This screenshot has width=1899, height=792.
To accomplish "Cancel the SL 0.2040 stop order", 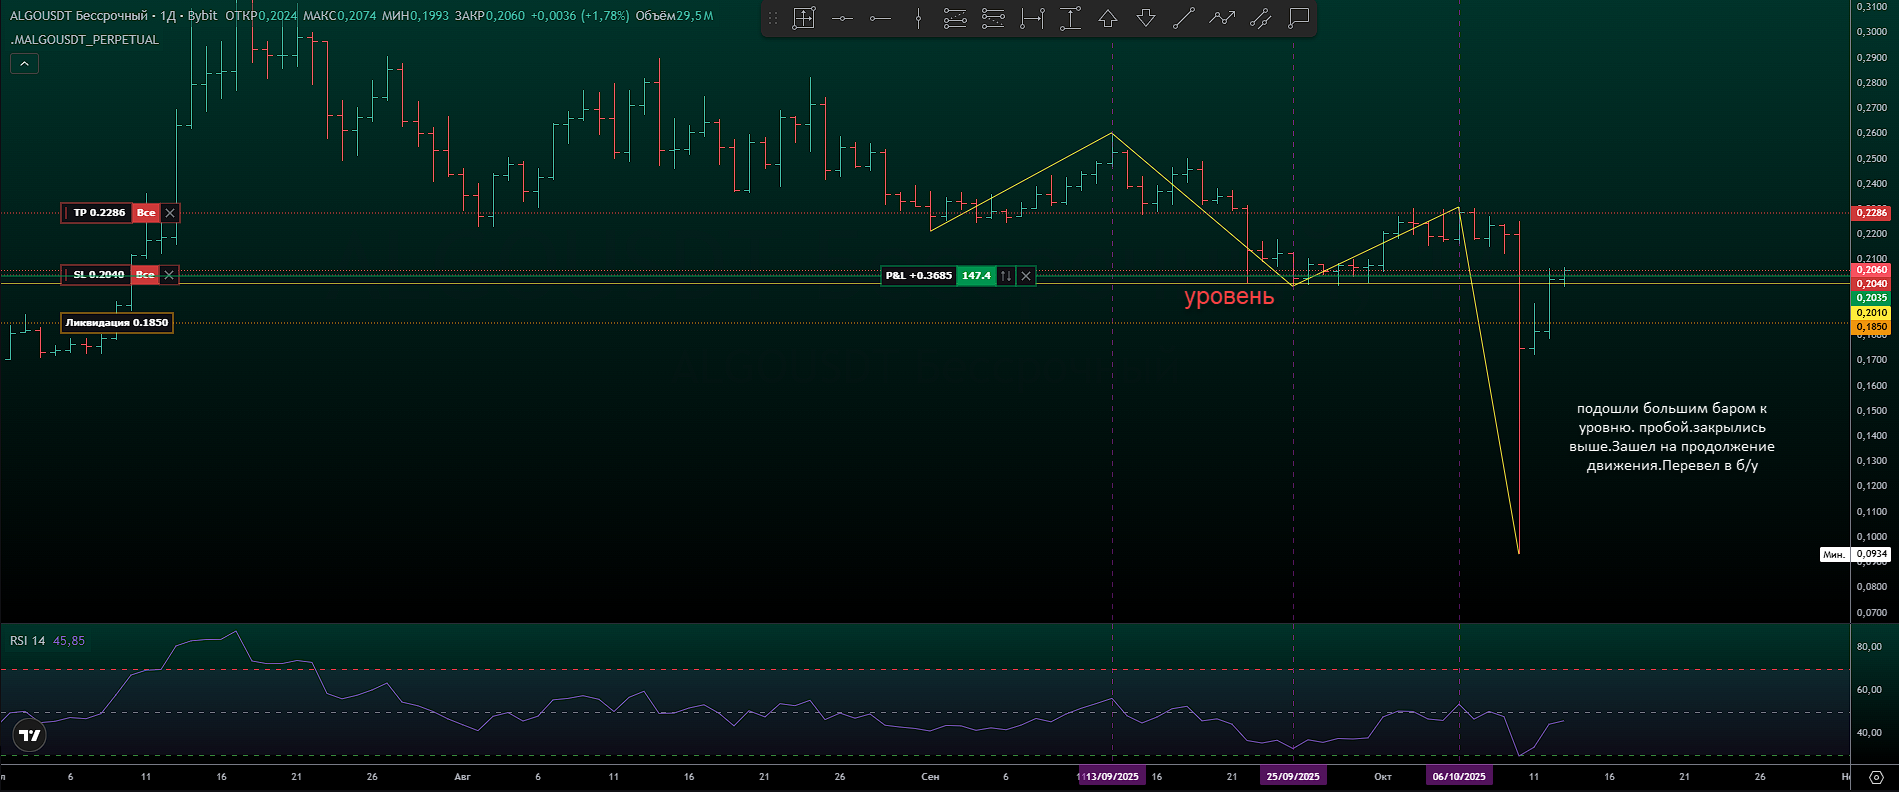I will [169, 275].
